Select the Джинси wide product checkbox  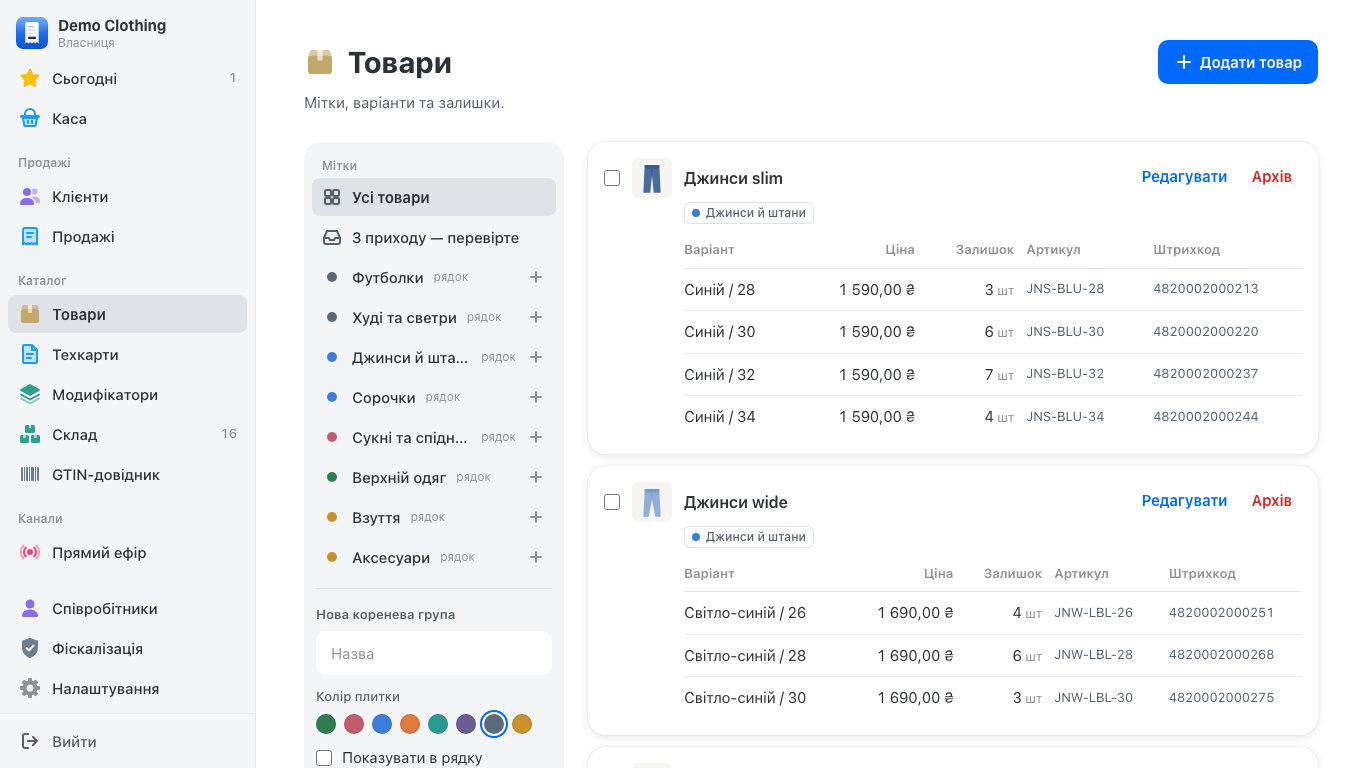[x=612, y=502]
